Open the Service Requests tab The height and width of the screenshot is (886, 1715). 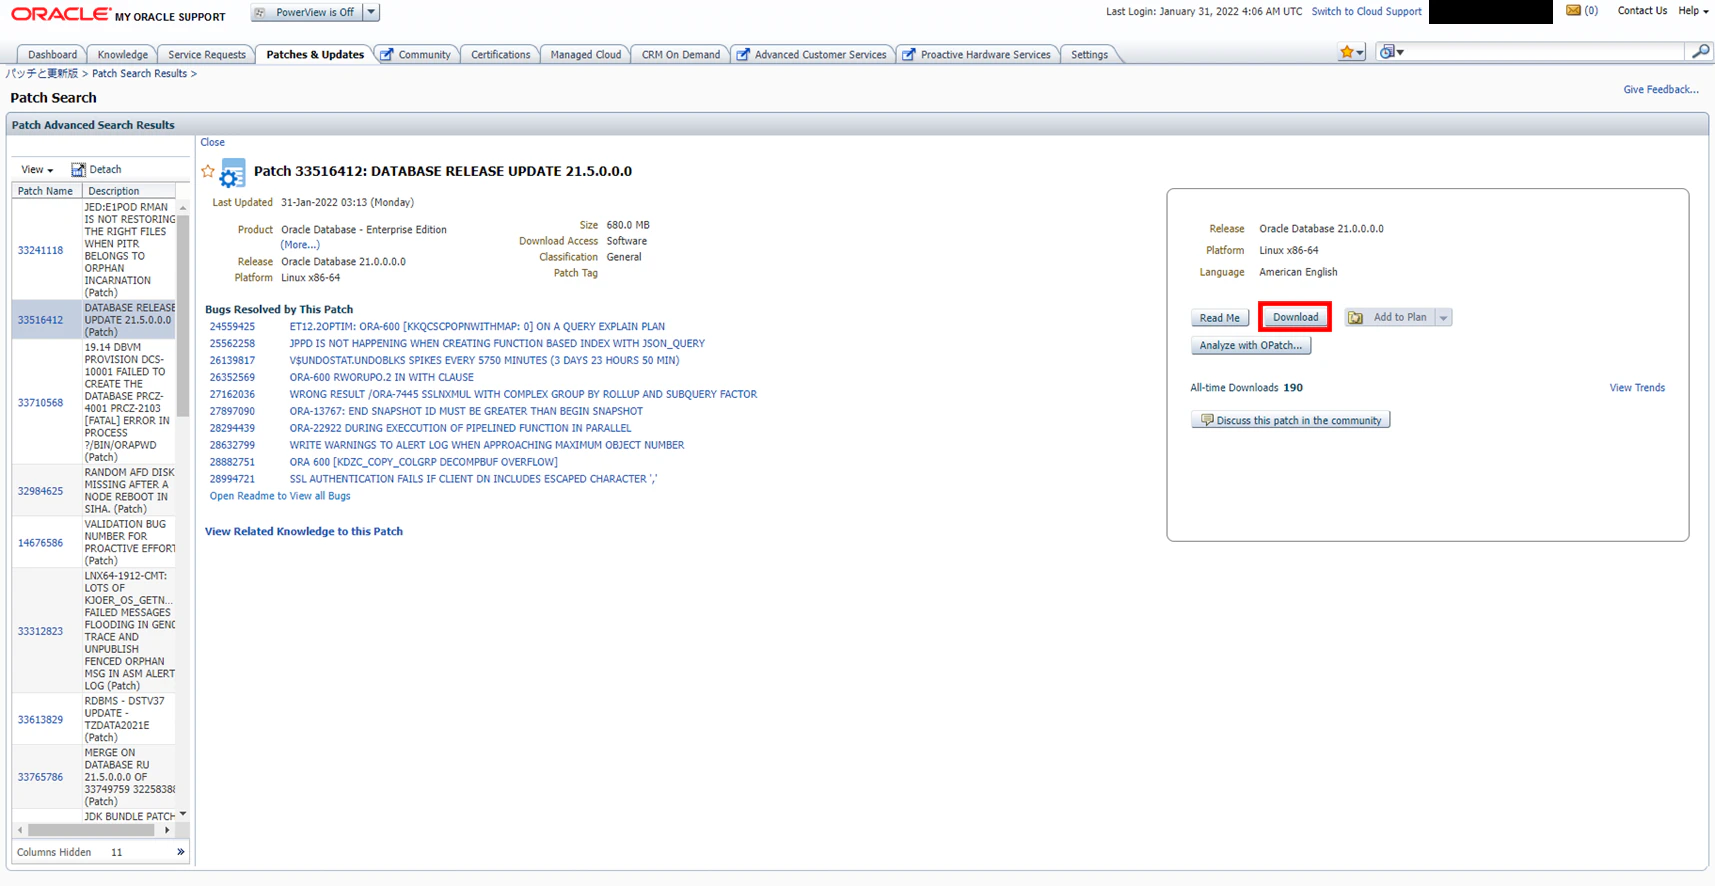click(207, 54)
